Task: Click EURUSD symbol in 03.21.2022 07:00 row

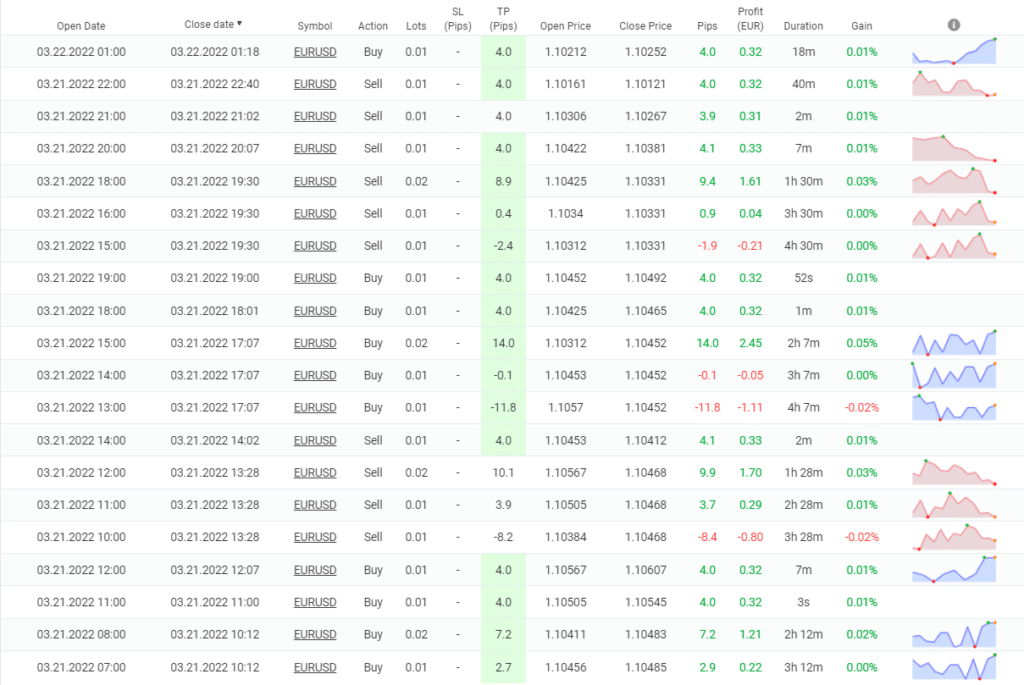Action: point(314,667)
